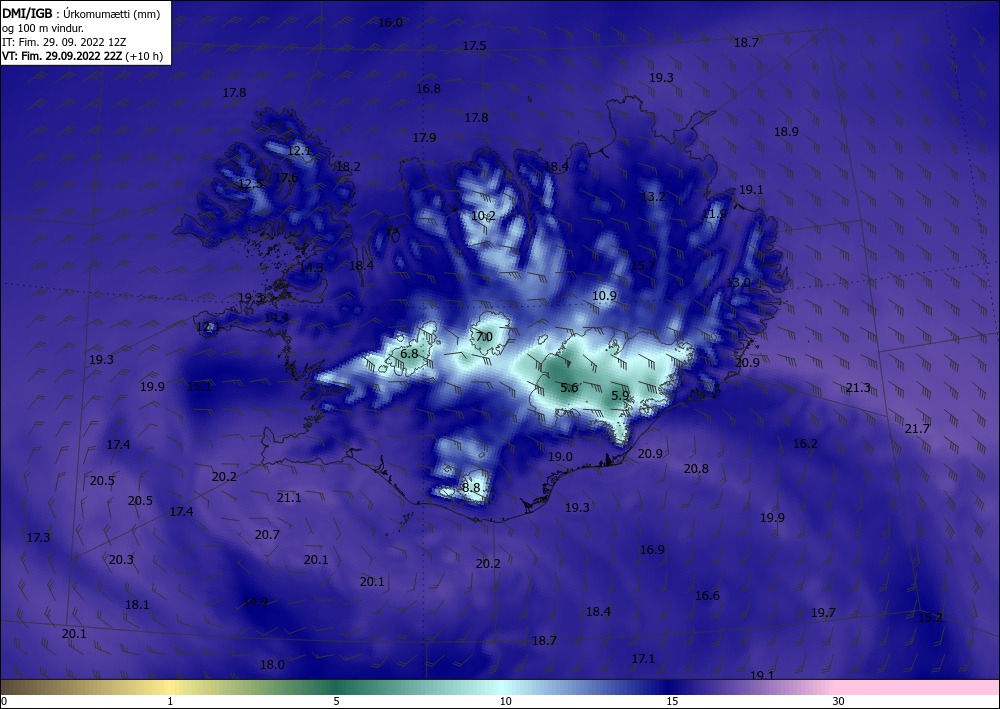Screen dimensions: 1000x709
Task: Click the legend tick label 1
Action: pos(170,702)
